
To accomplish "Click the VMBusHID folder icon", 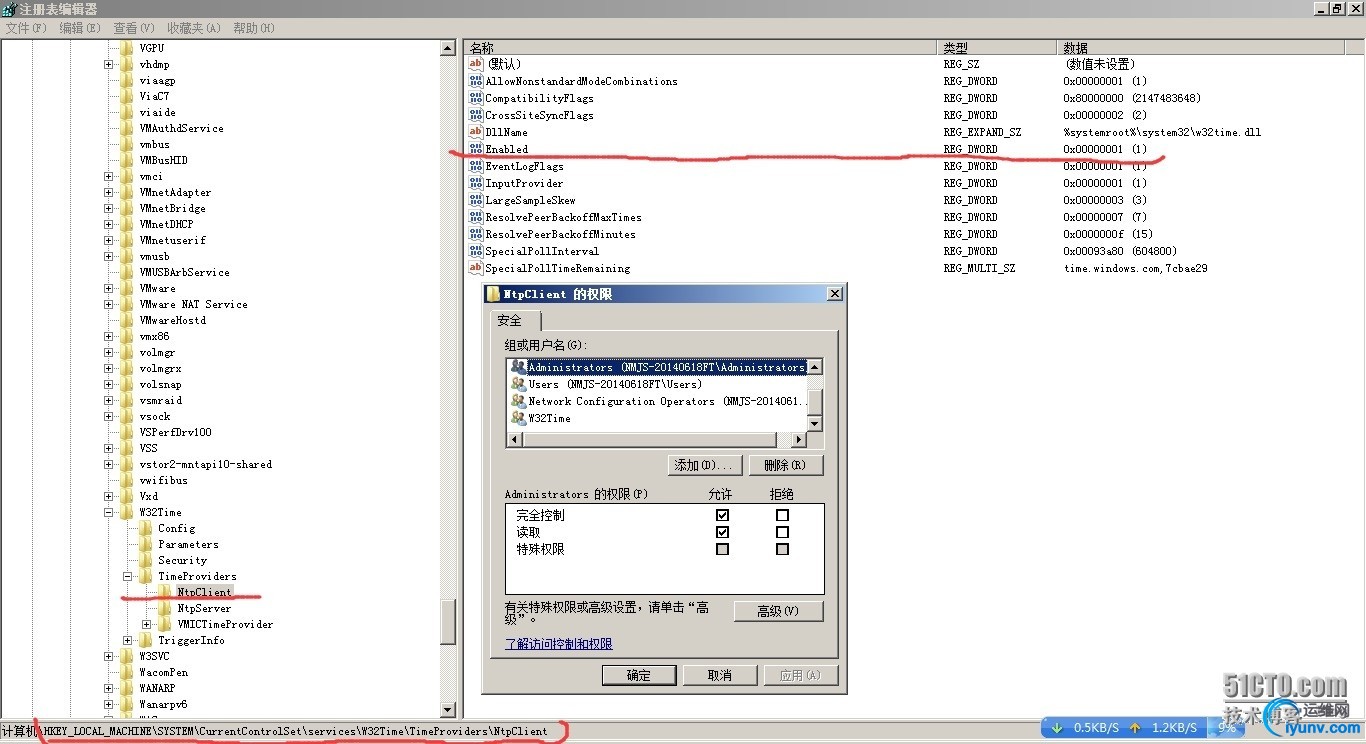I will click(x=126, y=160).
